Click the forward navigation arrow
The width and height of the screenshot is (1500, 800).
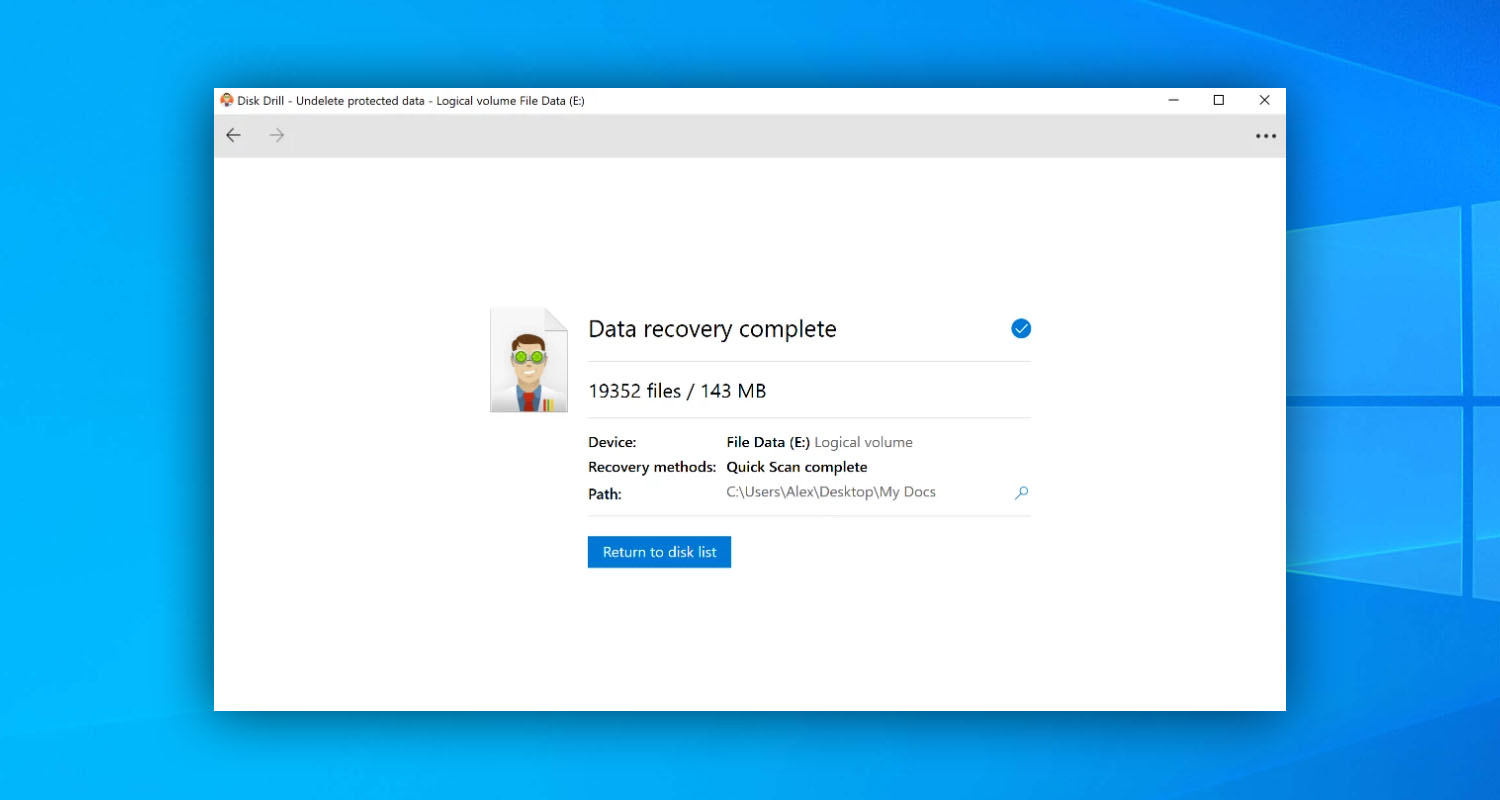[x=277, y=135]
